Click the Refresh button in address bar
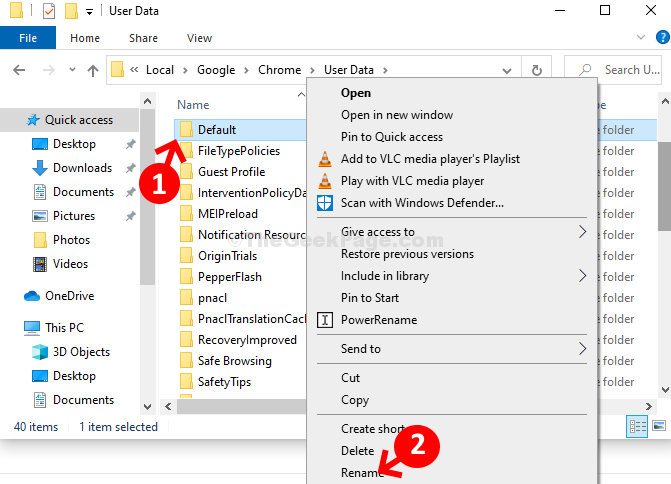This screenshot has width=671, height=484. (x=537, y=71)
